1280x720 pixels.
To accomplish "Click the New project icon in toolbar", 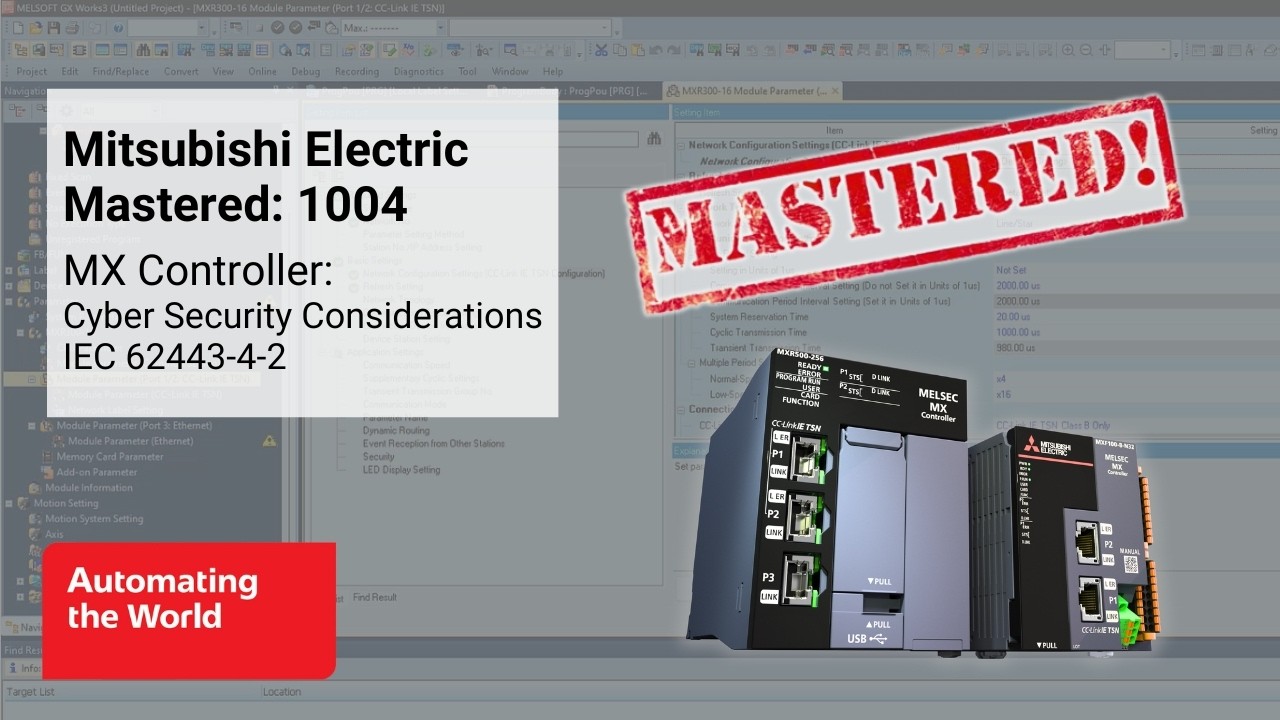I will pos(18,27).
